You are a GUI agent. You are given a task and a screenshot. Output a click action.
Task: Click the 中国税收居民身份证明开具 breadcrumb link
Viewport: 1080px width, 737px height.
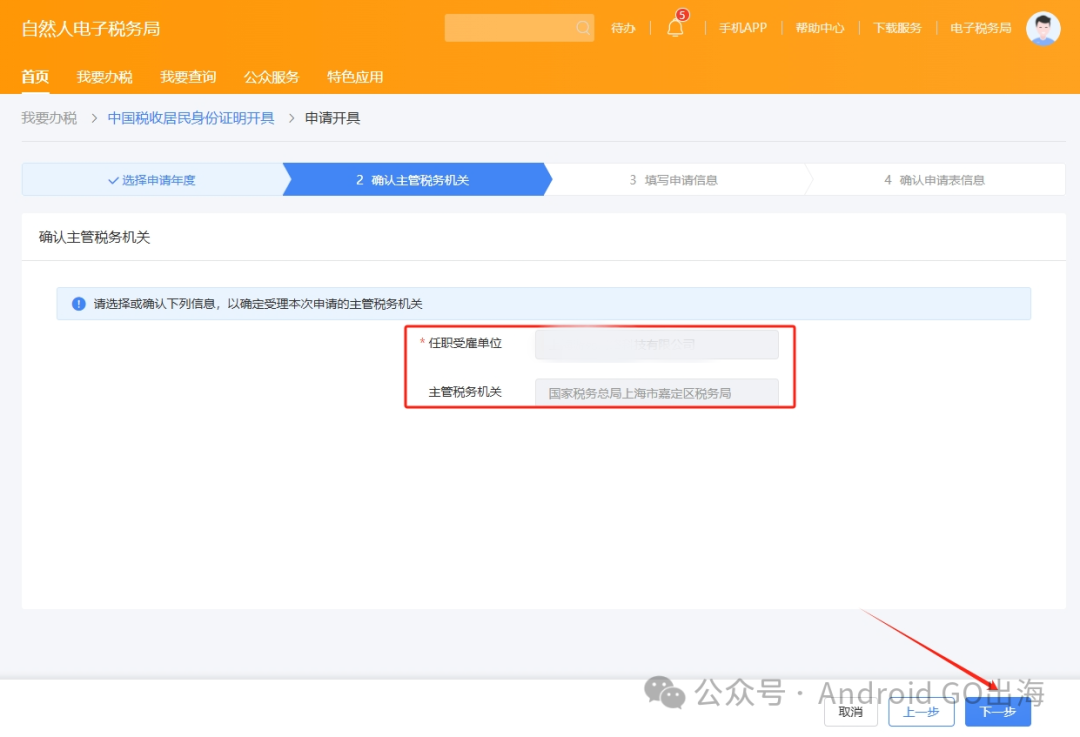191,117
